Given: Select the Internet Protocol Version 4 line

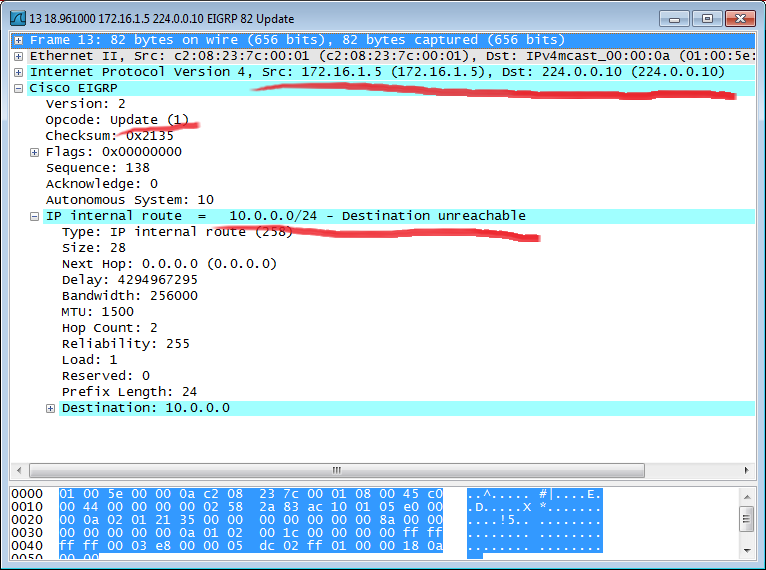Looking at the screenshot, I should [x=390, y=72].
